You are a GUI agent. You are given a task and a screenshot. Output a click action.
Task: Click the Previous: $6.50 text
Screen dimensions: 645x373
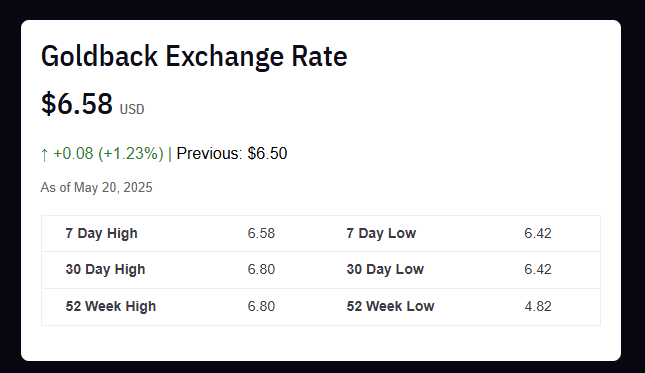(232, 154)
